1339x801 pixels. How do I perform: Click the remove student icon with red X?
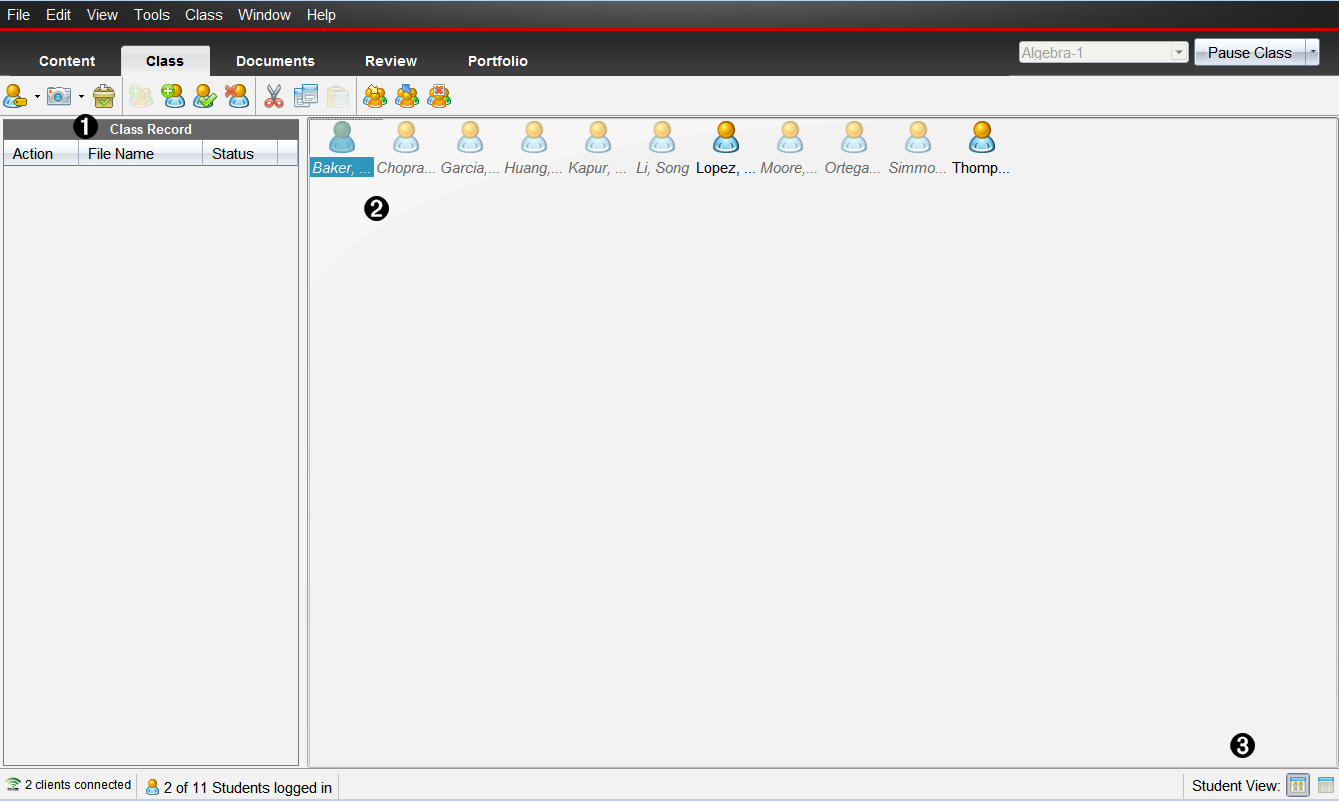pos(237,96)
